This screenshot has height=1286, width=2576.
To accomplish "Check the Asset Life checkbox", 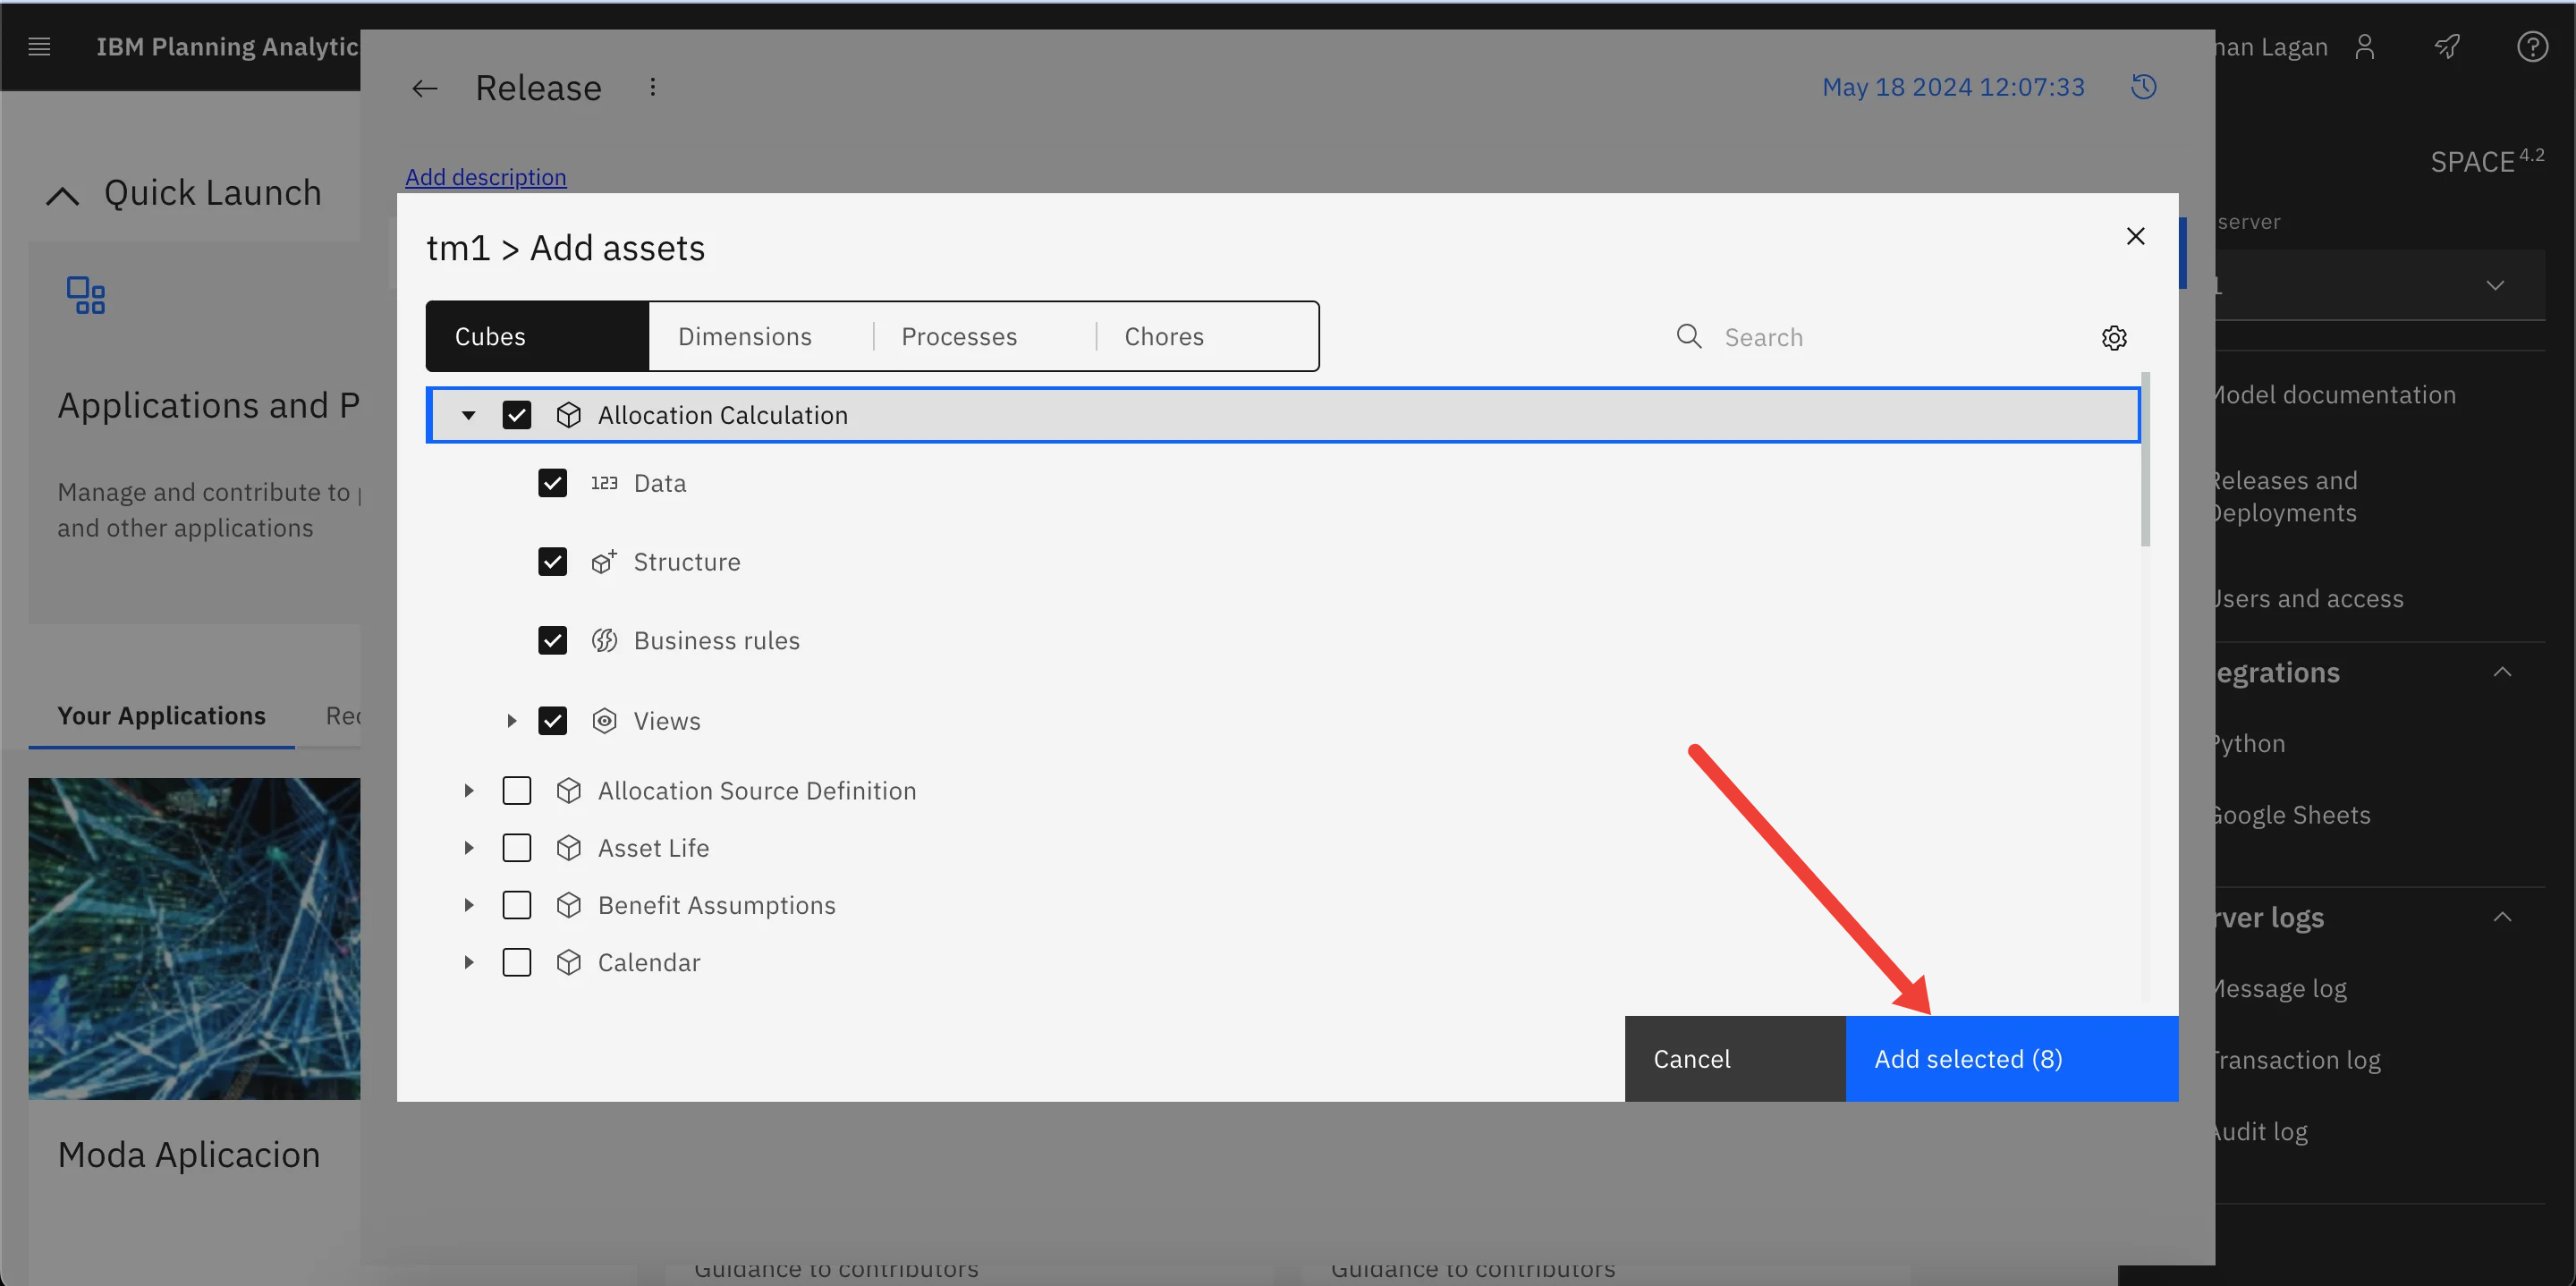I will [517, 848].
